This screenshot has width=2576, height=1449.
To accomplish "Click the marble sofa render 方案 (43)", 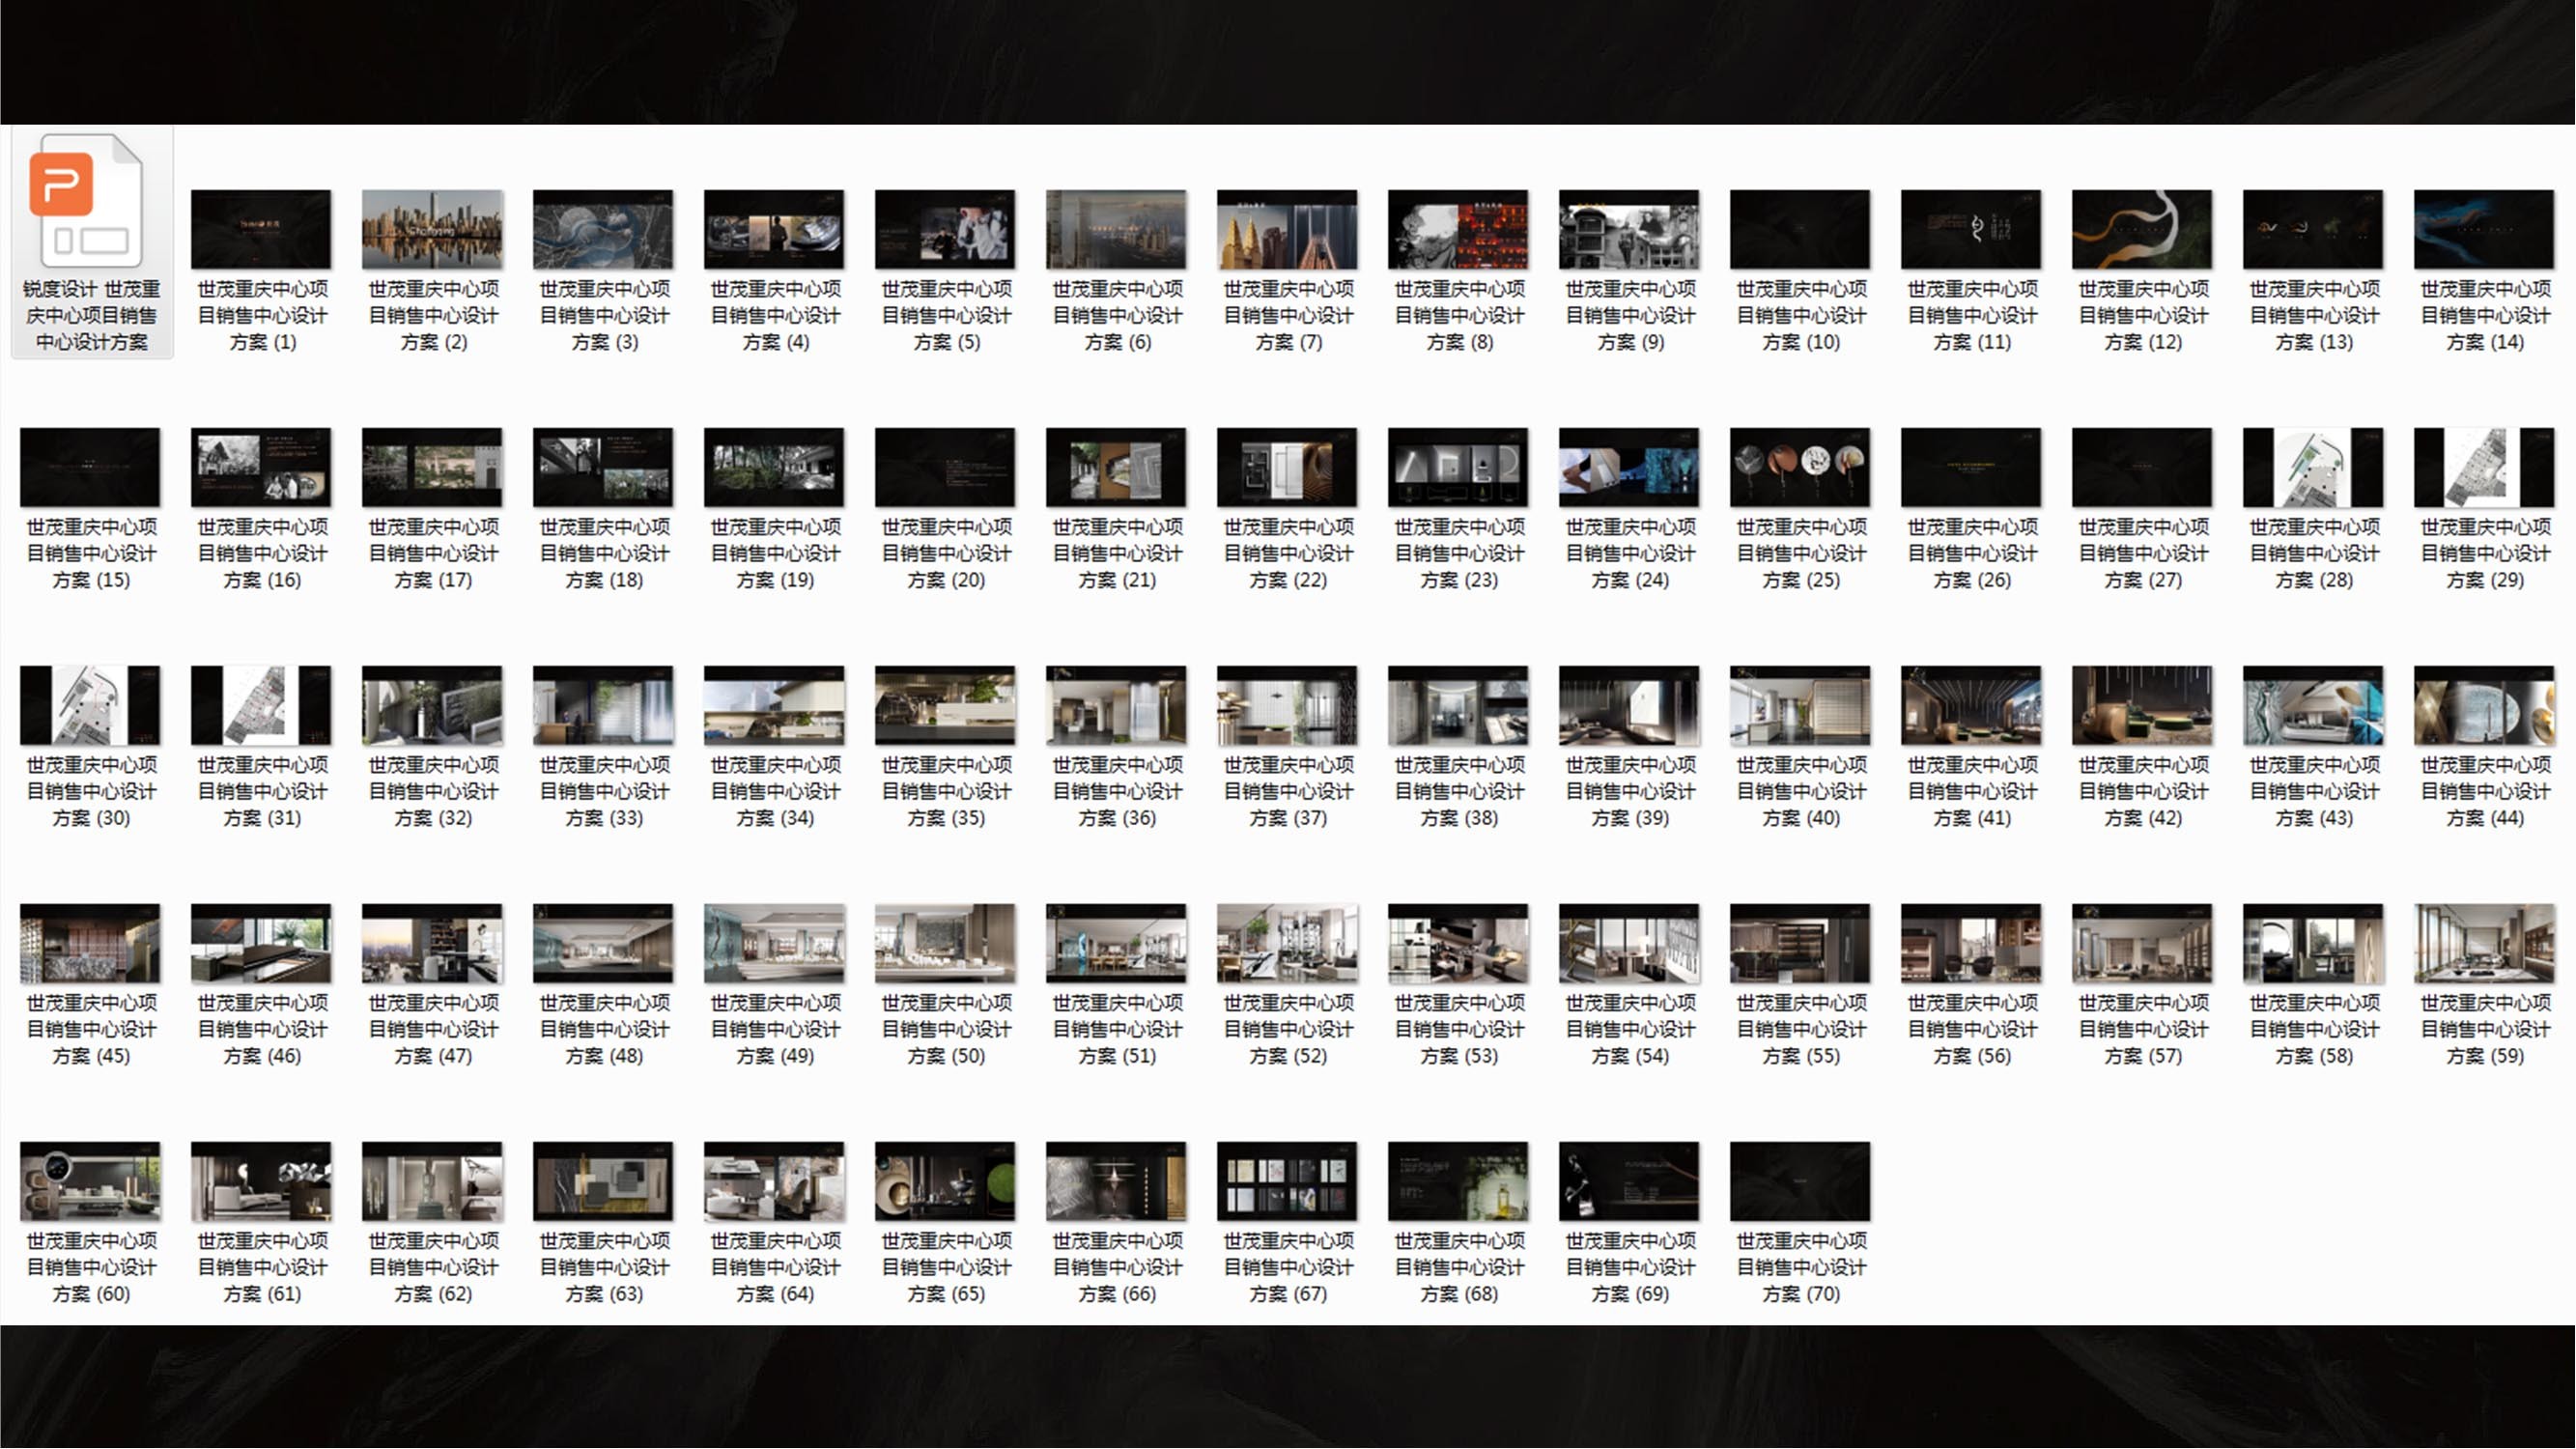I will pos(2313,705).
